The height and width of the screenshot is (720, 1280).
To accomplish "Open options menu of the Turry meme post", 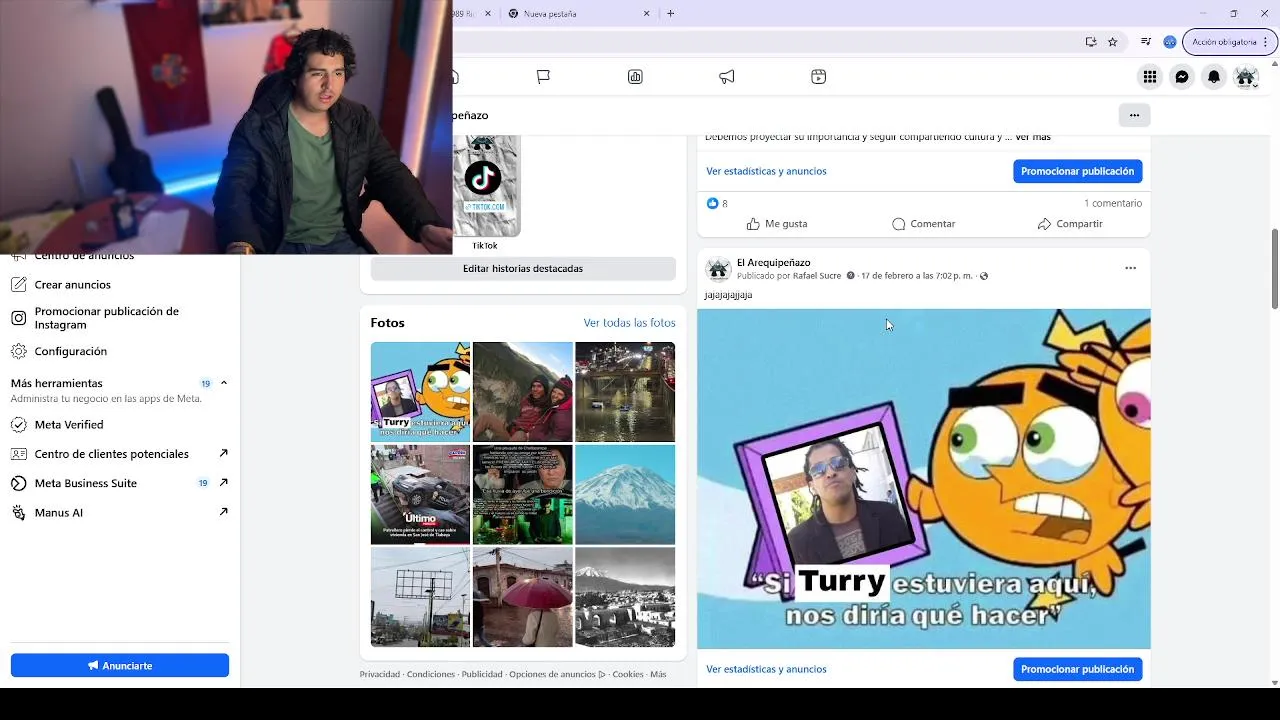I will (x=1130, y=268).
